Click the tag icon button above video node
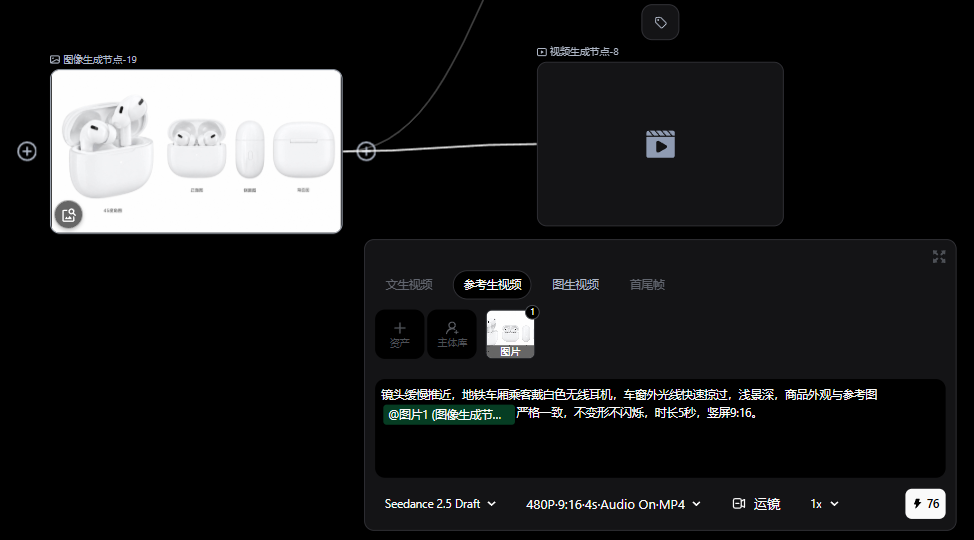 [660, 22]
